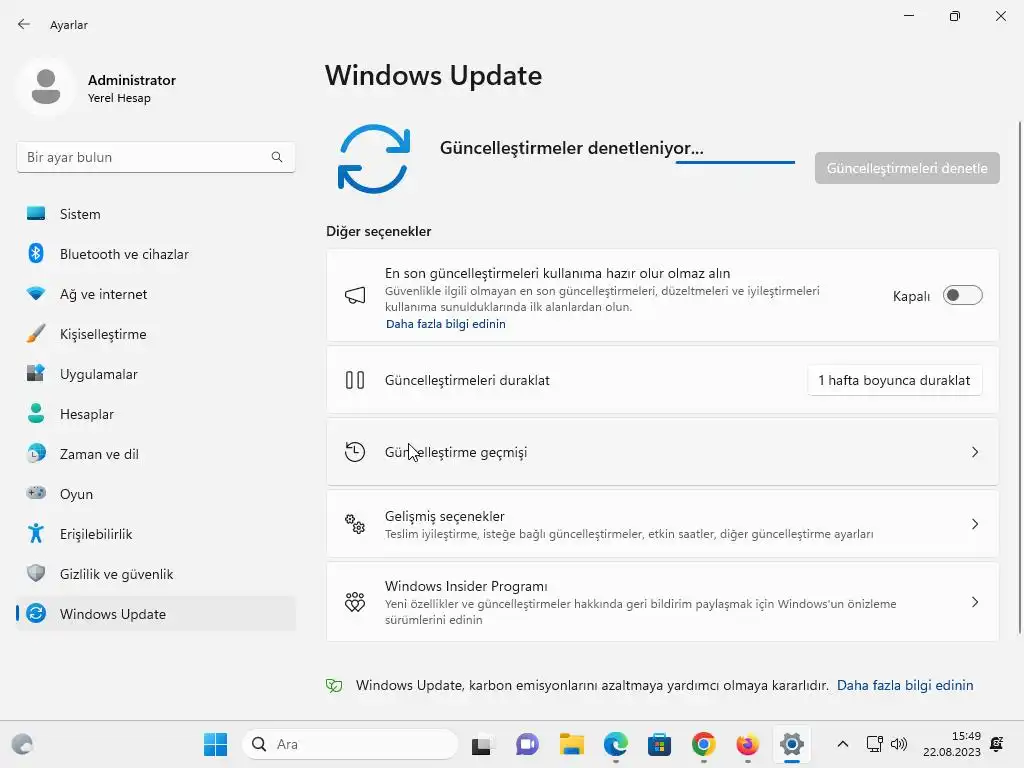The height and width of the screenshot is (768, 1024).
Task: Click the search magnifier in settings search box
Action: click(277, 157)
